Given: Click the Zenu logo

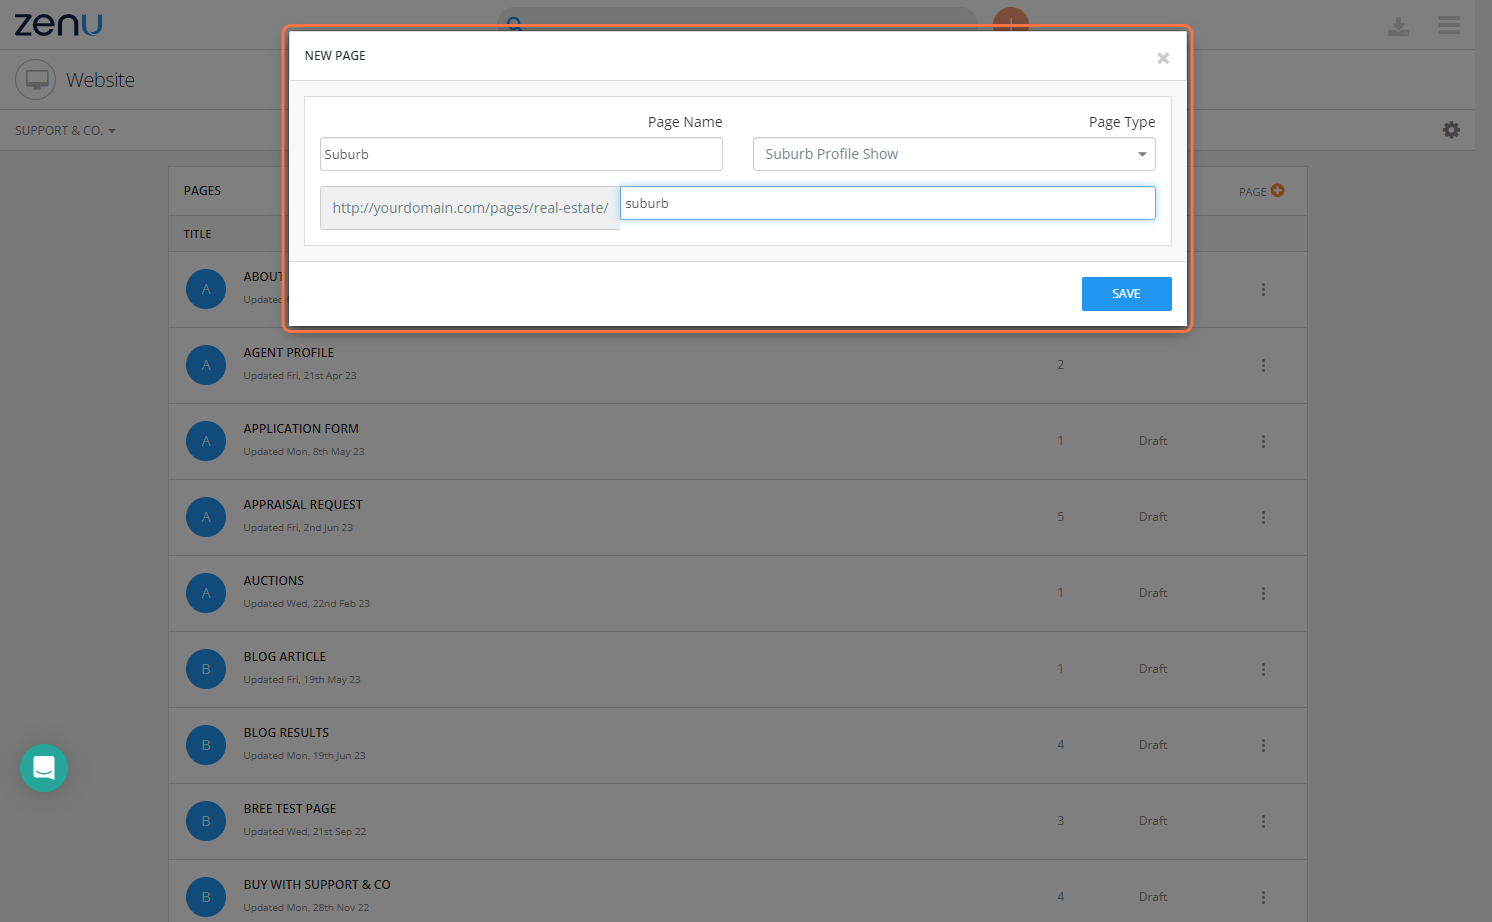Looking at the screenshot, I should point(58,24).
